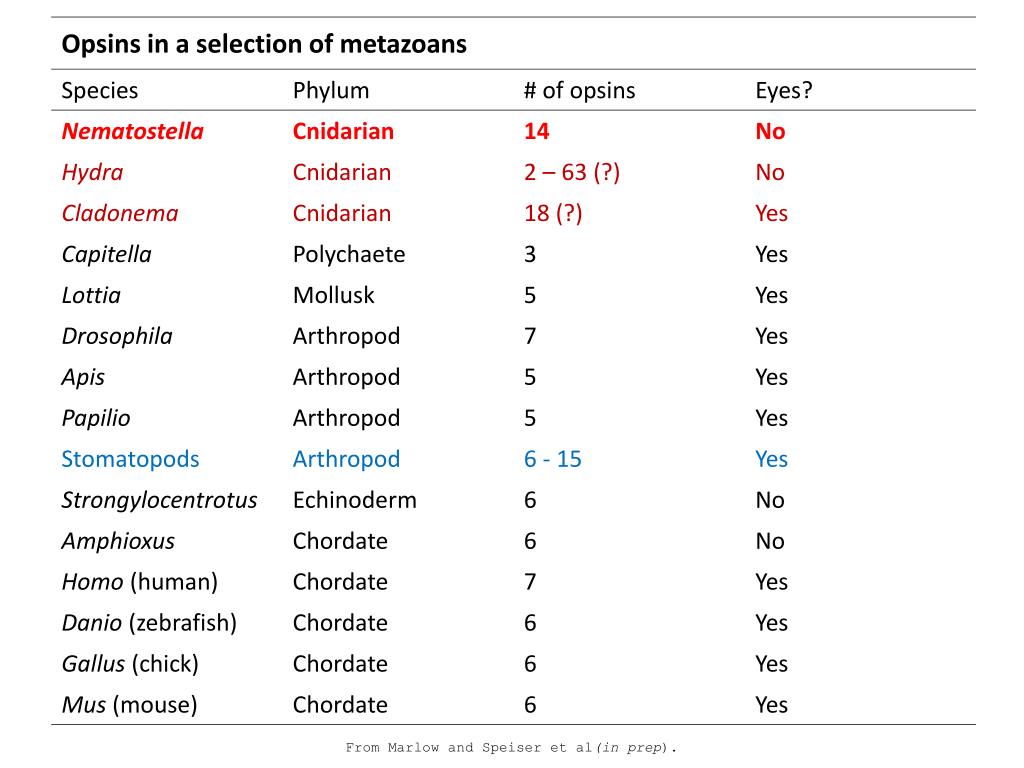This screenshot has width=1024, height=768.
Task: Click the '# of opsins' column header
Action: coord(579,90)
